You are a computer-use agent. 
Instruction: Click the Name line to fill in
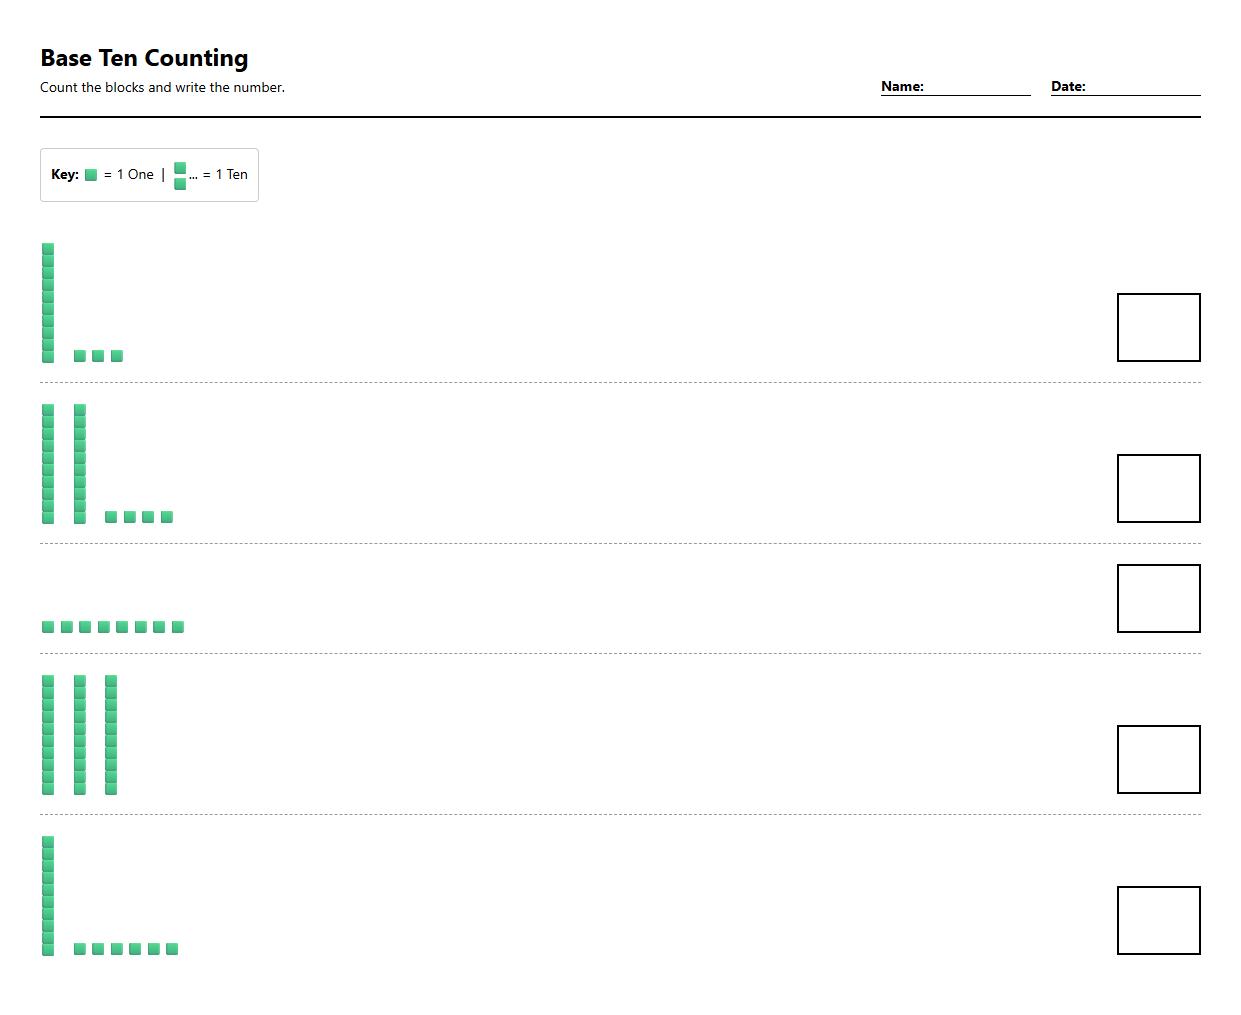click(x=976, y=87)
